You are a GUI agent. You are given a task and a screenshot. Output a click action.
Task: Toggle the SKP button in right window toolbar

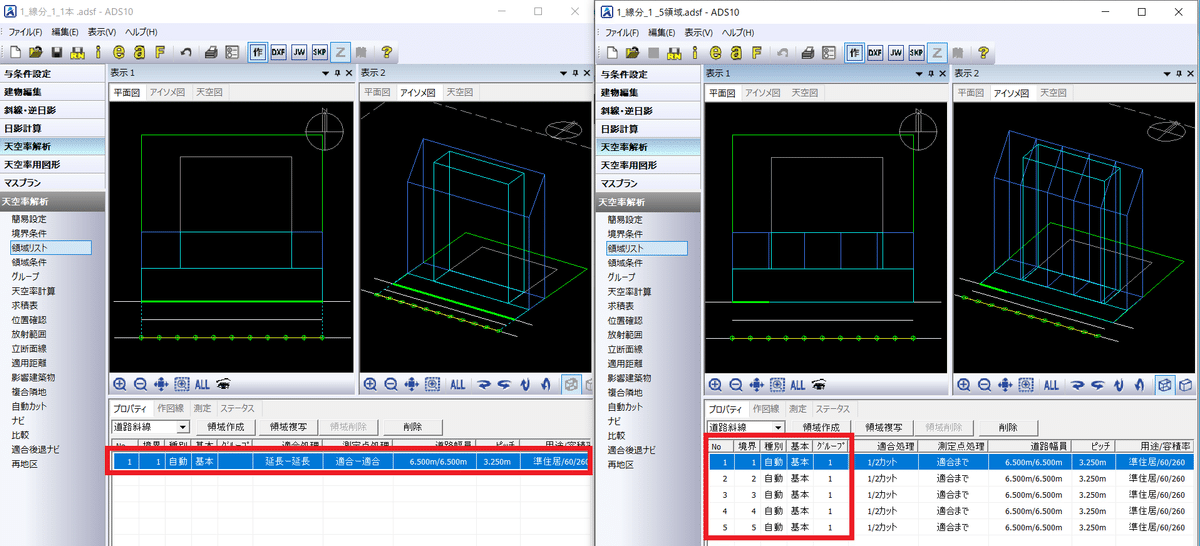[917, 52]
